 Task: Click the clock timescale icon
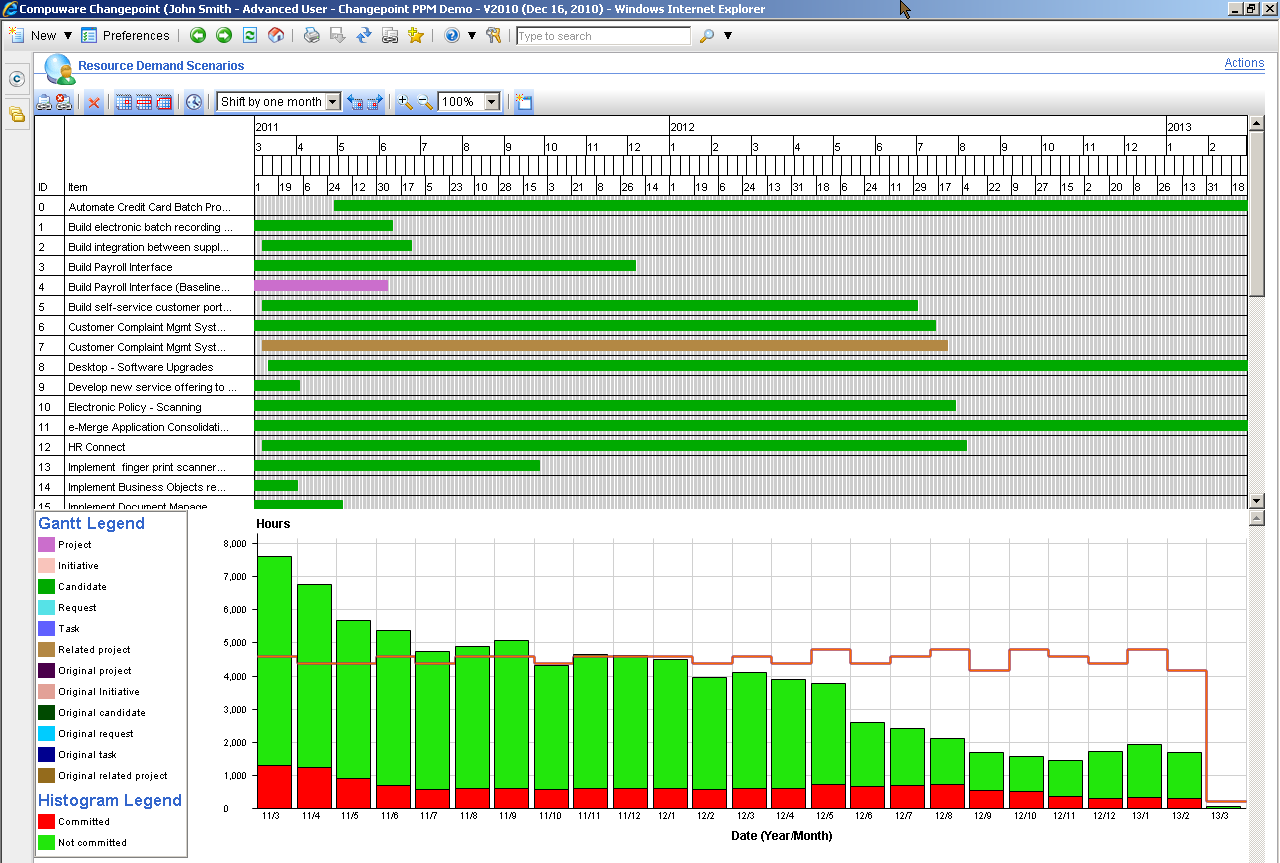tap(194, 102)
